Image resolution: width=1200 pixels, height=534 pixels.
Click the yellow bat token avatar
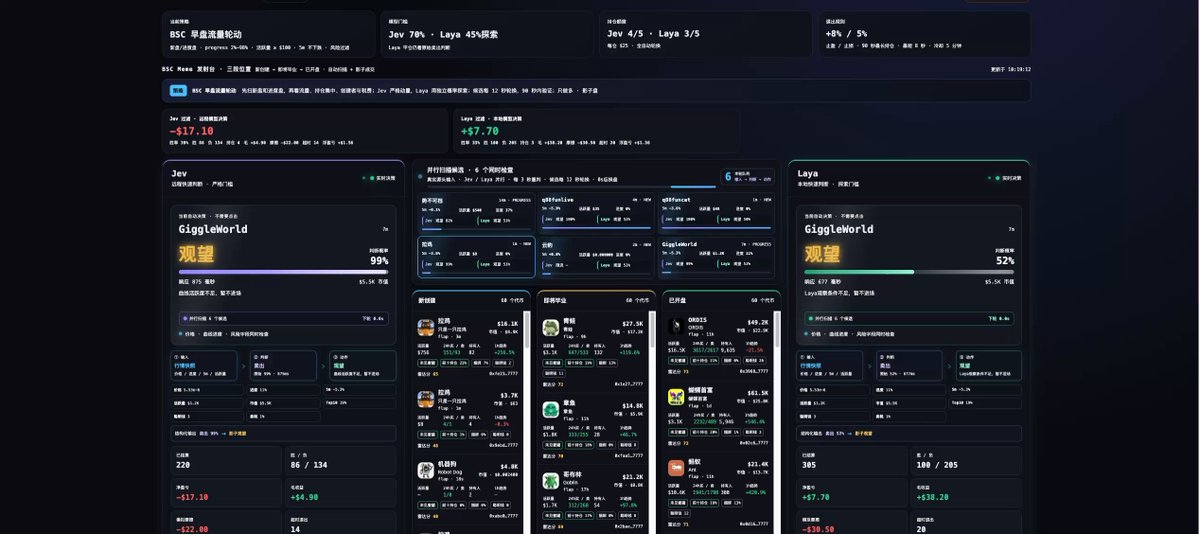[x=675, y=397]
